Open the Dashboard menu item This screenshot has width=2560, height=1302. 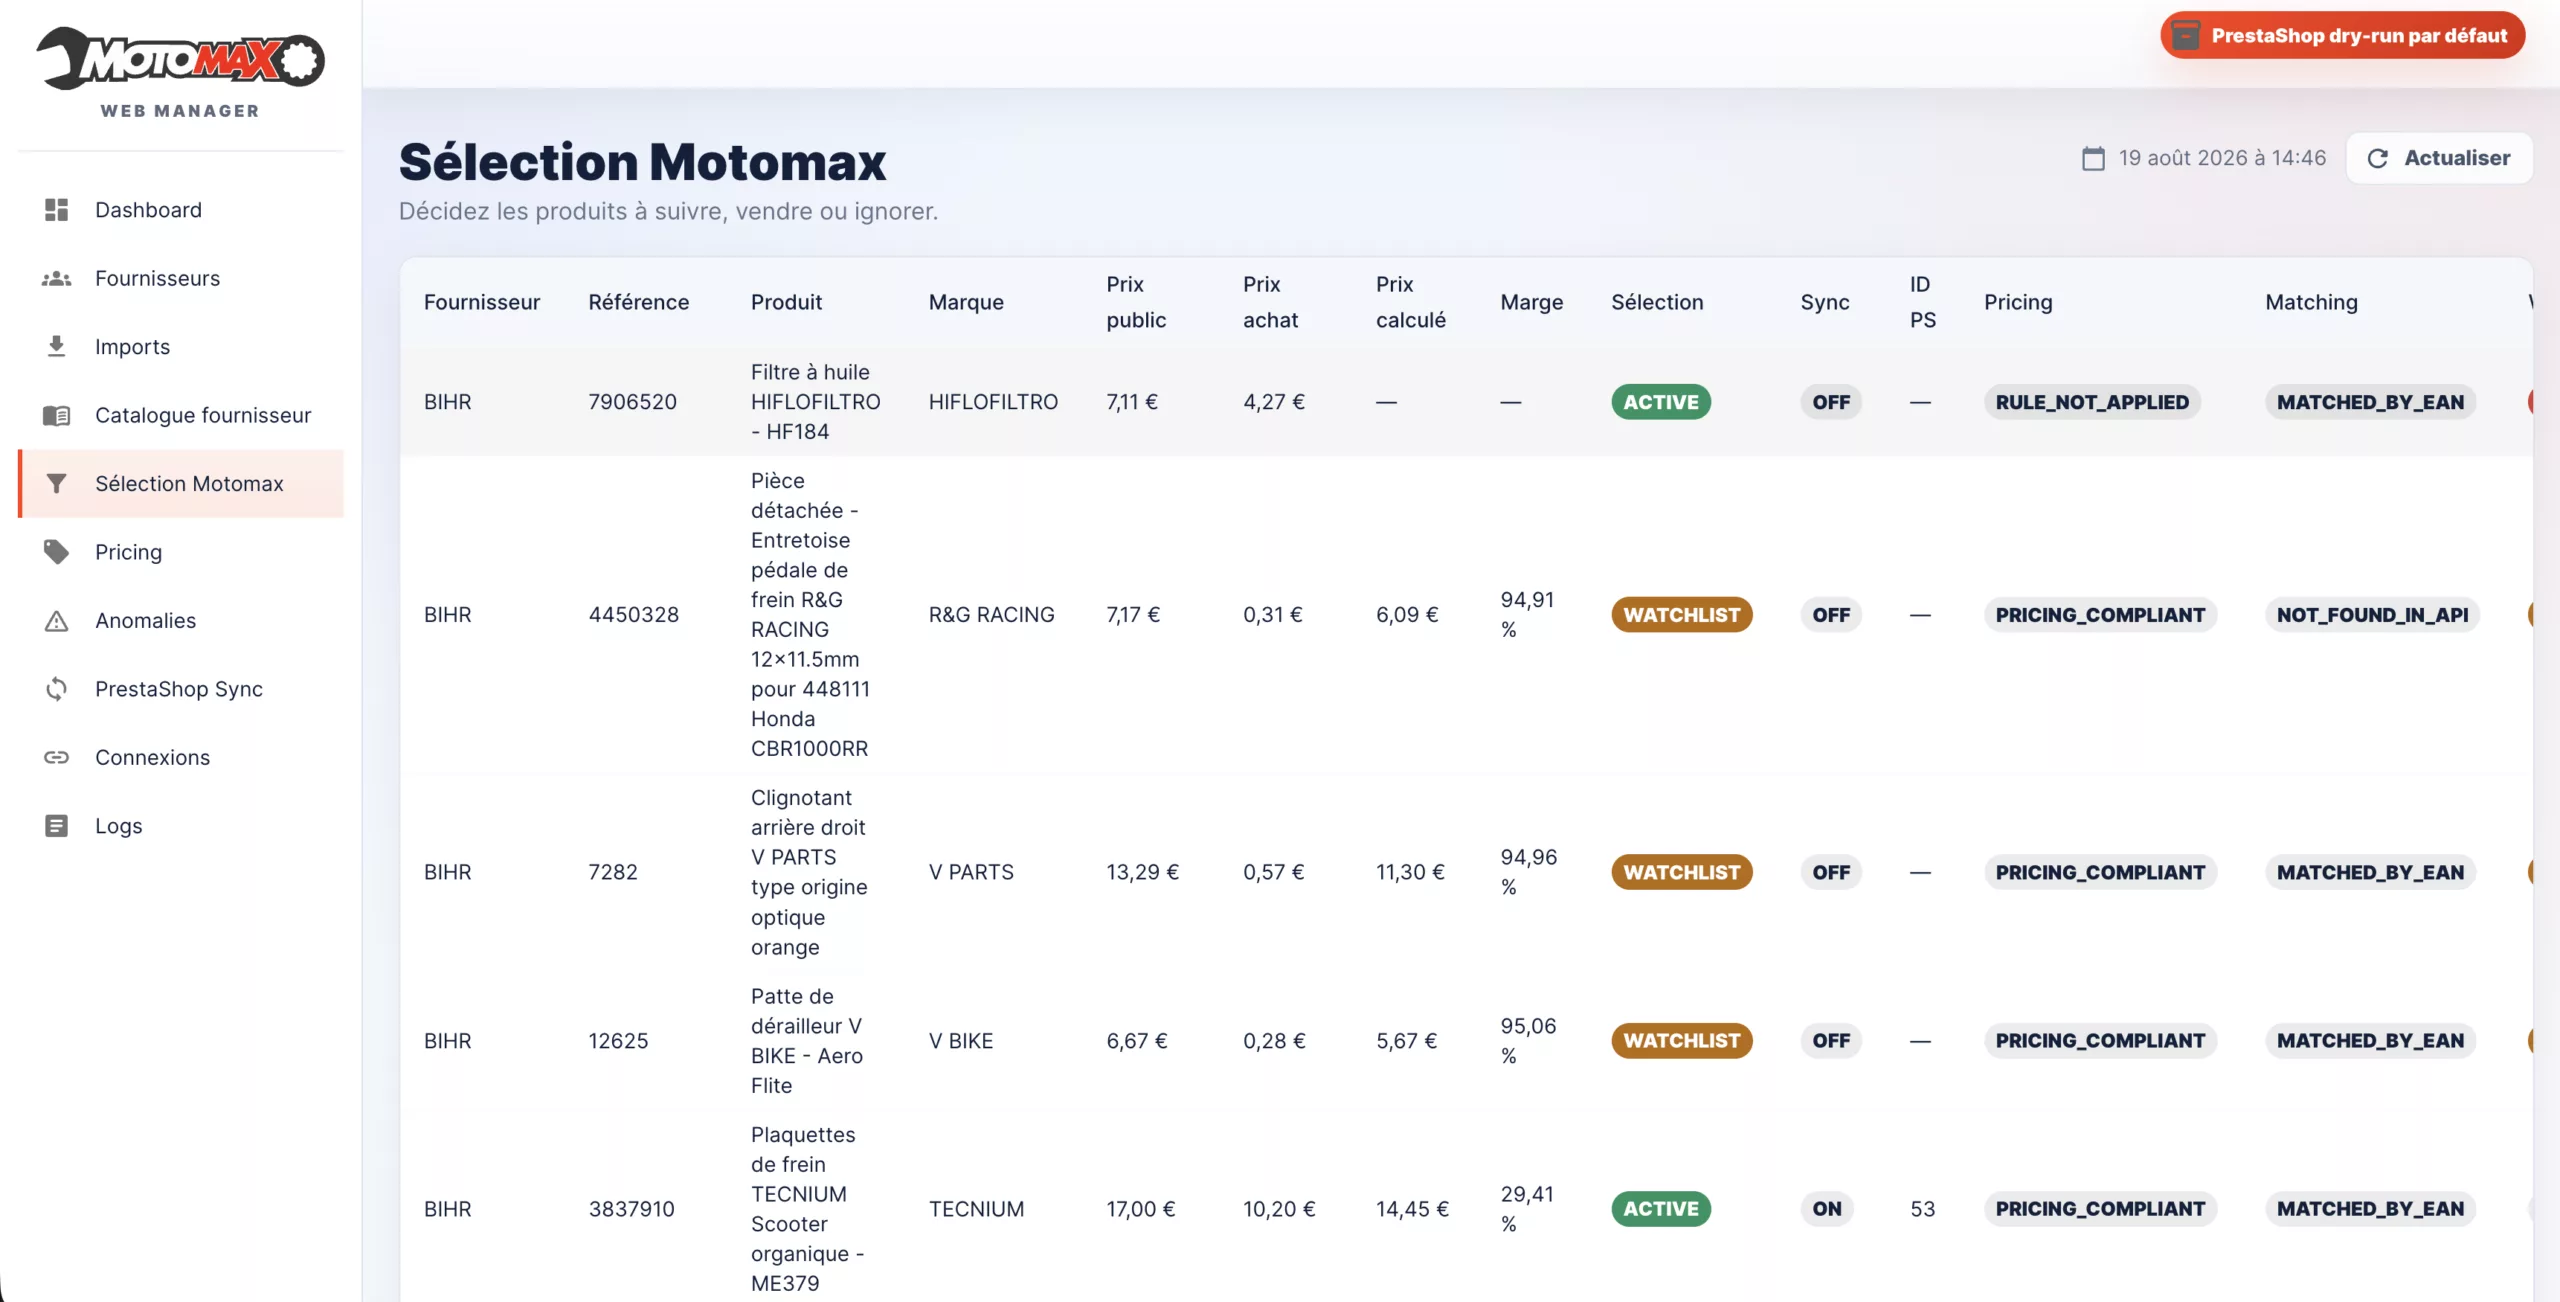[x=181, y=210]
